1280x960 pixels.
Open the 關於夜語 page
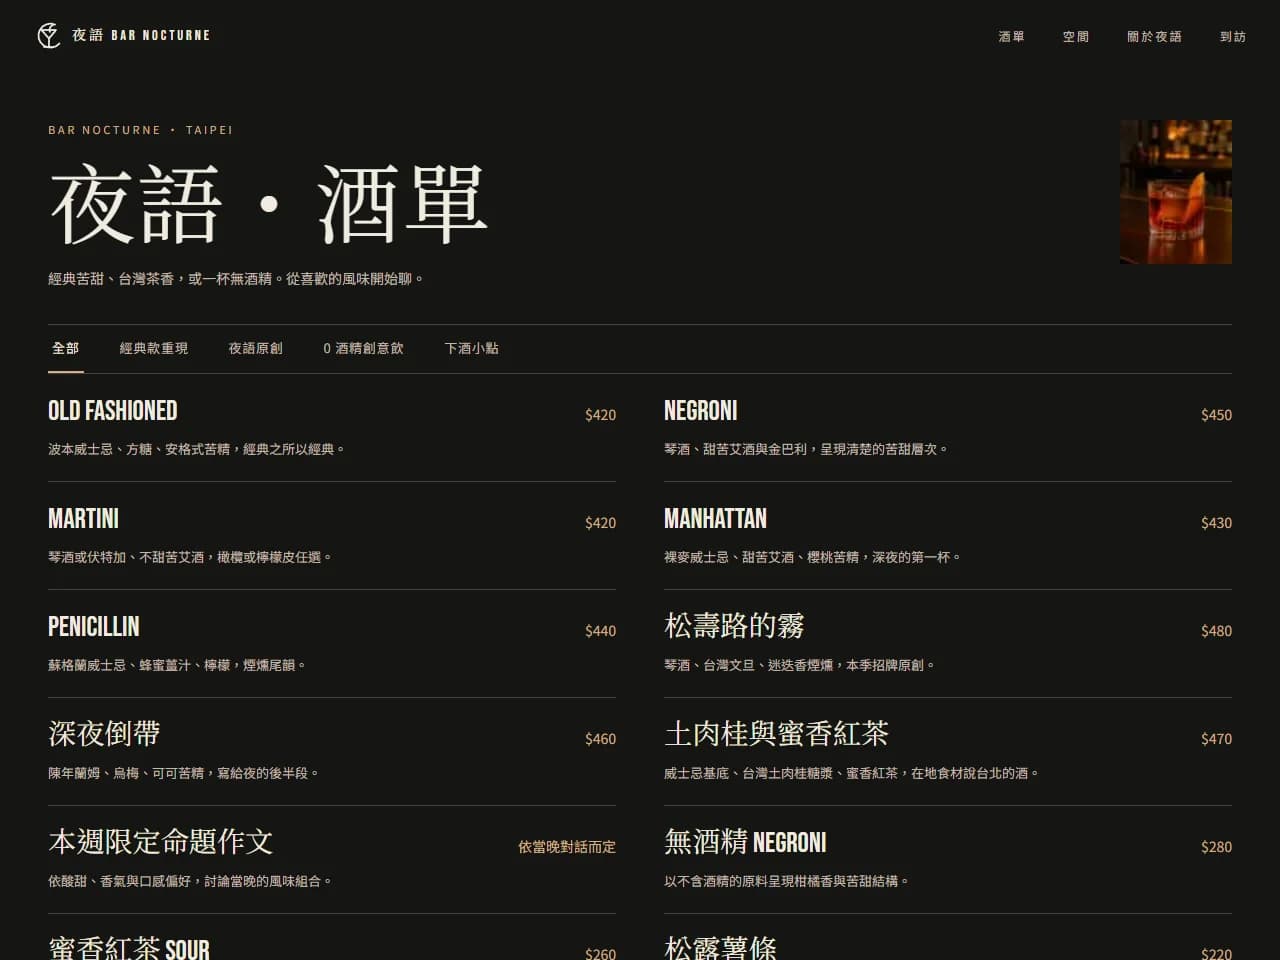coord(1154,36)
